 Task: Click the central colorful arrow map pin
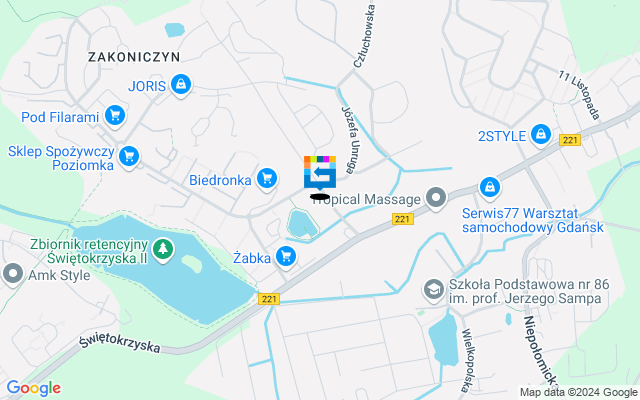coord(320,173)
